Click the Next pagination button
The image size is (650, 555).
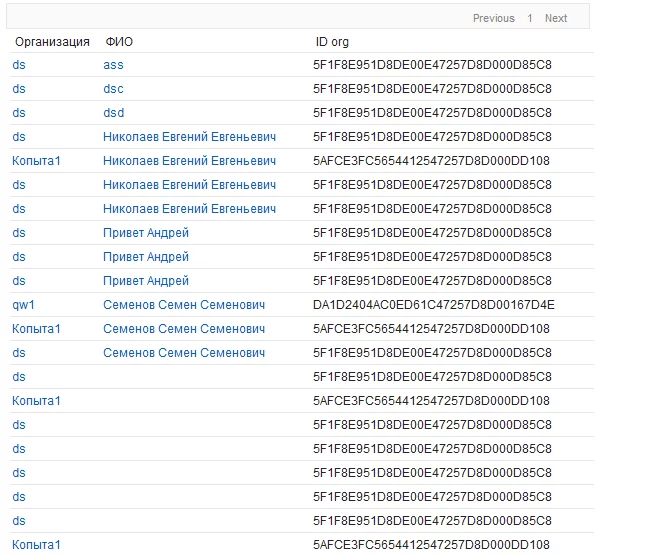click(x=556, y=18)
